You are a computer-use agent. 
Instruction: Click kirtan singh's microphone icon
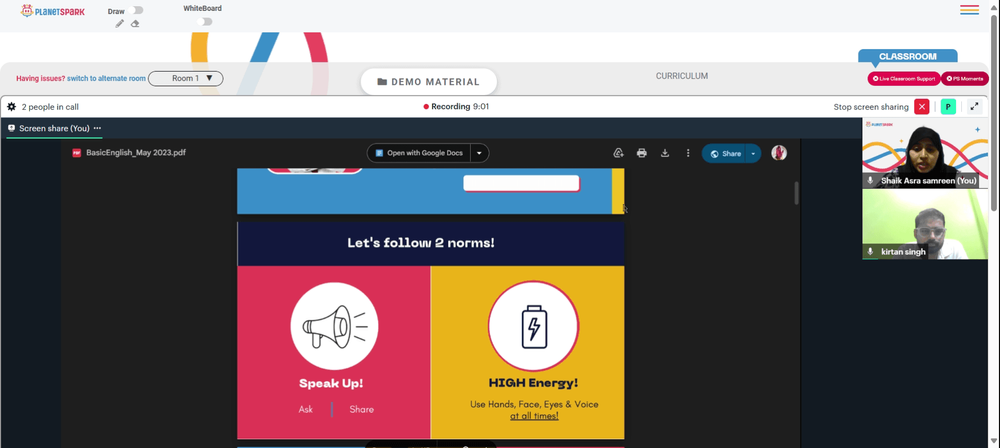tap(870, 252)
